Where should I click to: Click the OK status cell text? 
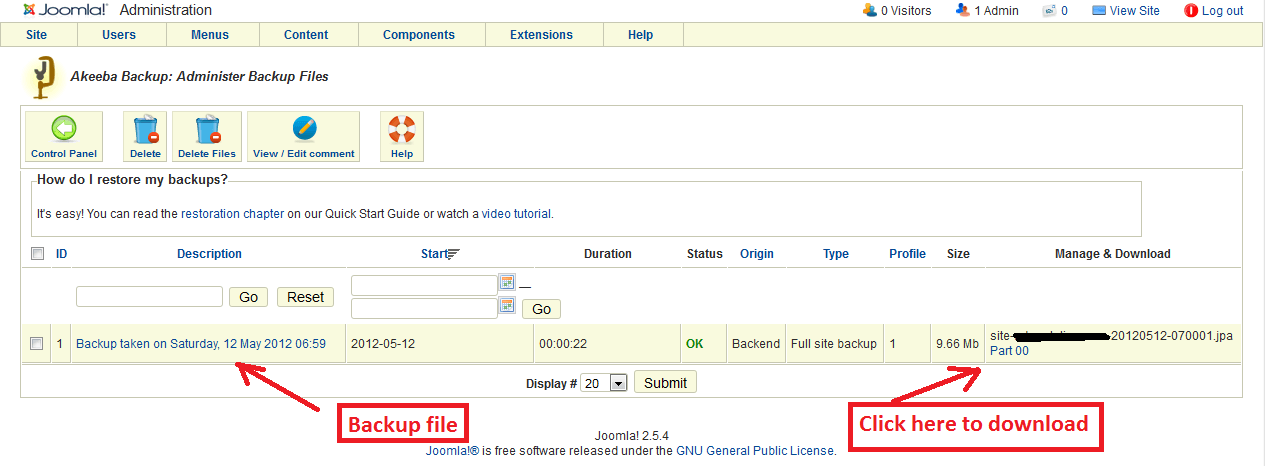[x=694, y=344]
